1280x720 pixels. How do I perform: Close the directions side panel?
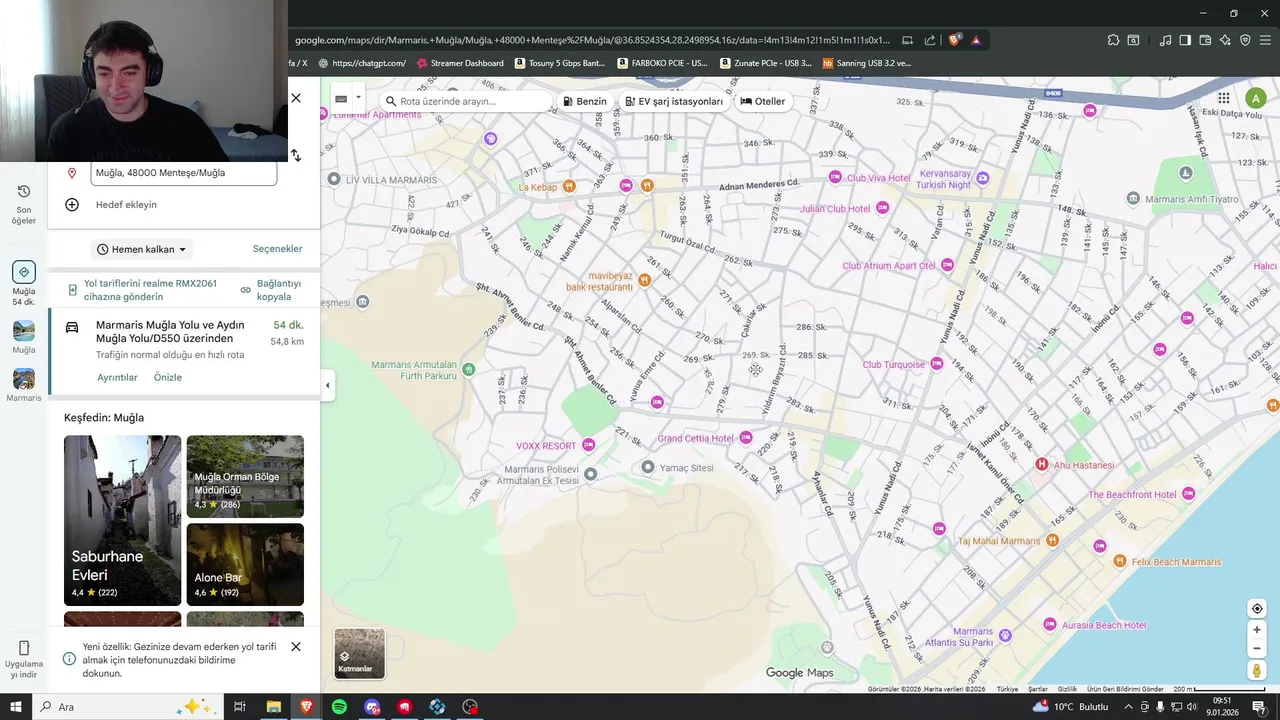[x=296, y=98]
